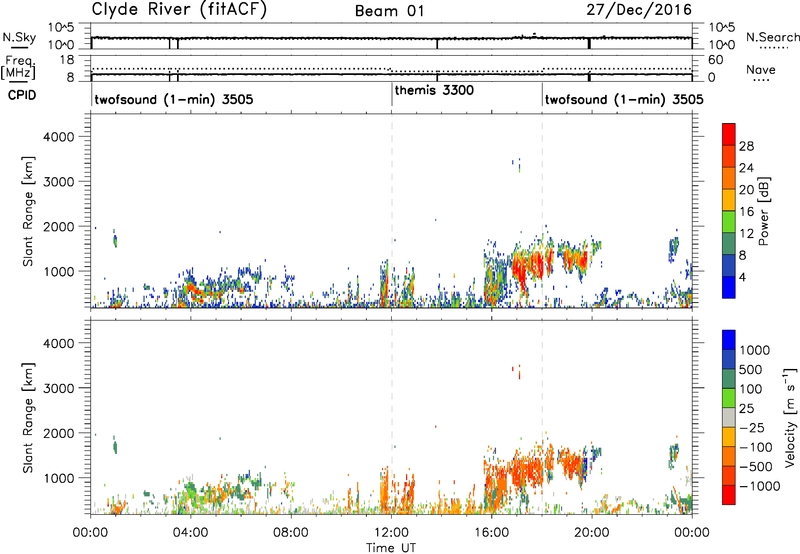This screenshot has height=554, width=800.
Task: Click the "N.Sky" legend label
Action: tap(19, 37)
